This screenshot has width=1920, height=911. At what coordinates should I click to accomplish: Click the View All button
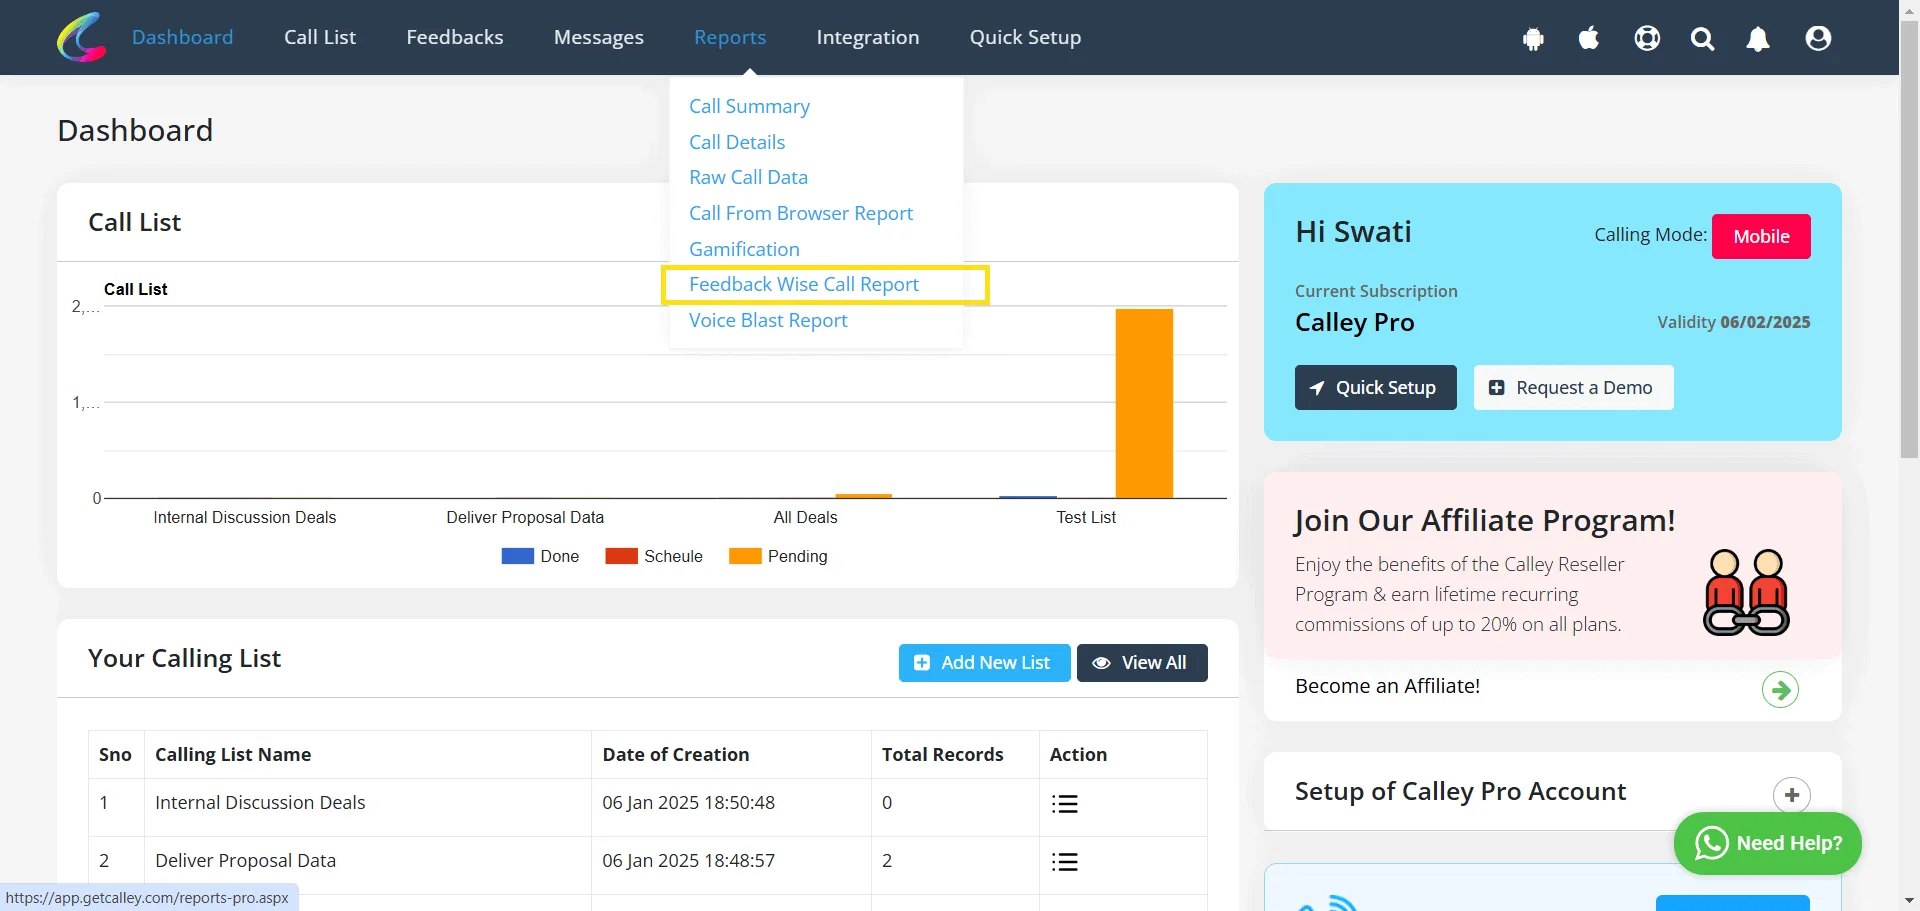pos(1142,663)
